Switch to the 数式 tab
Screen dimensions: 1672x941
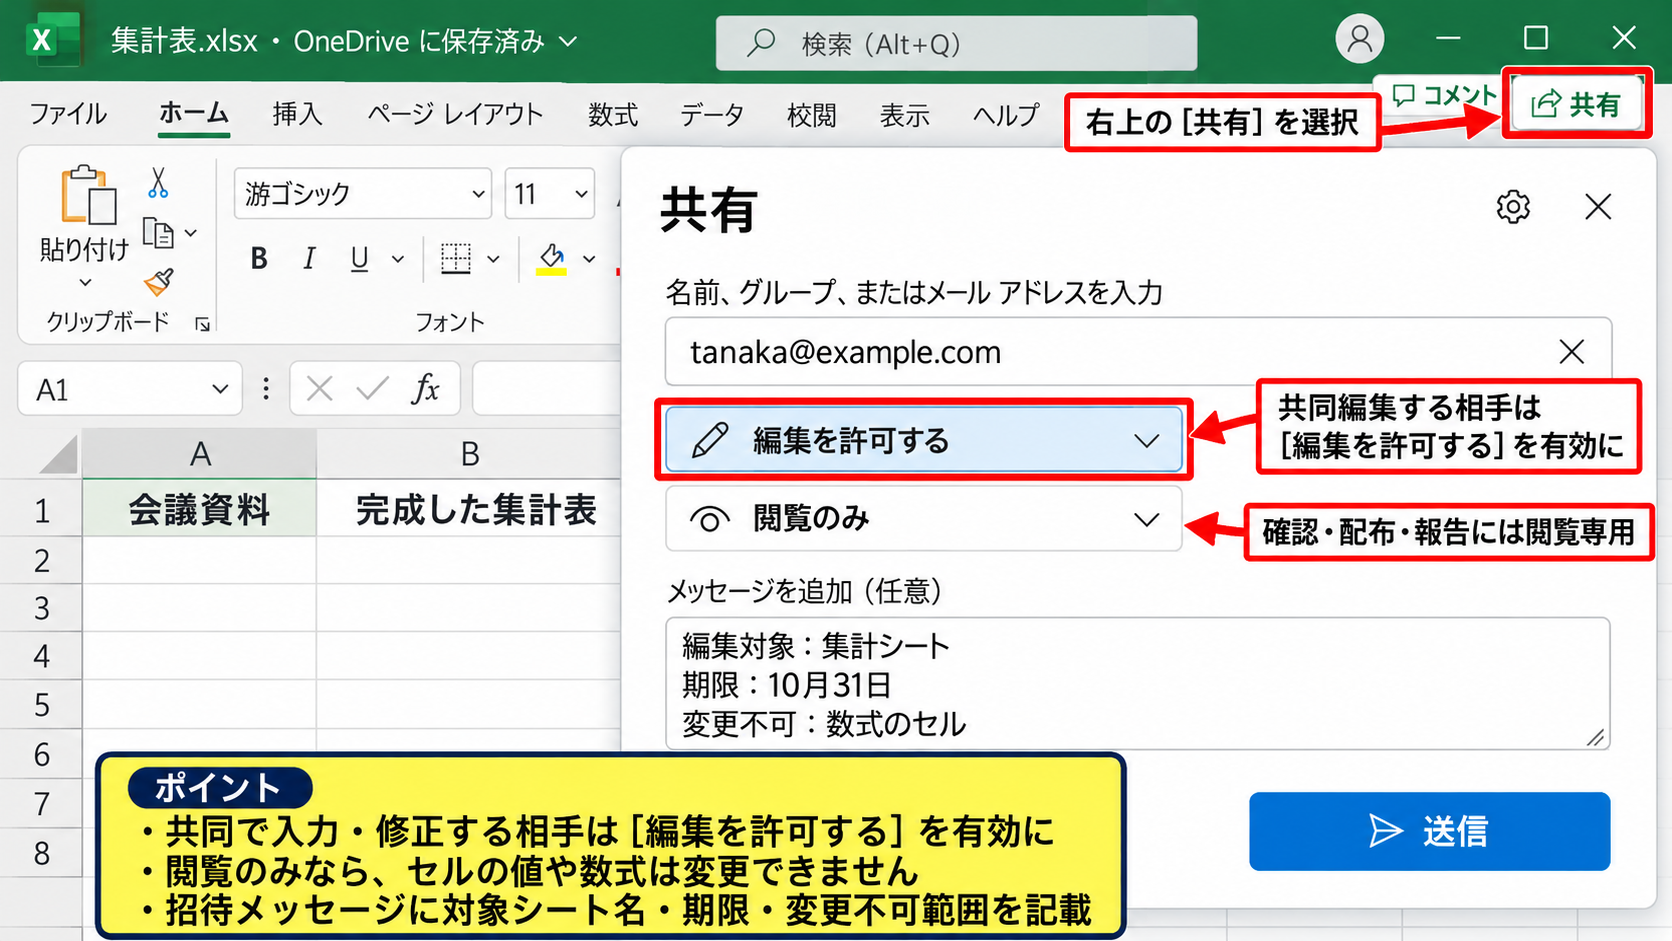613,115
